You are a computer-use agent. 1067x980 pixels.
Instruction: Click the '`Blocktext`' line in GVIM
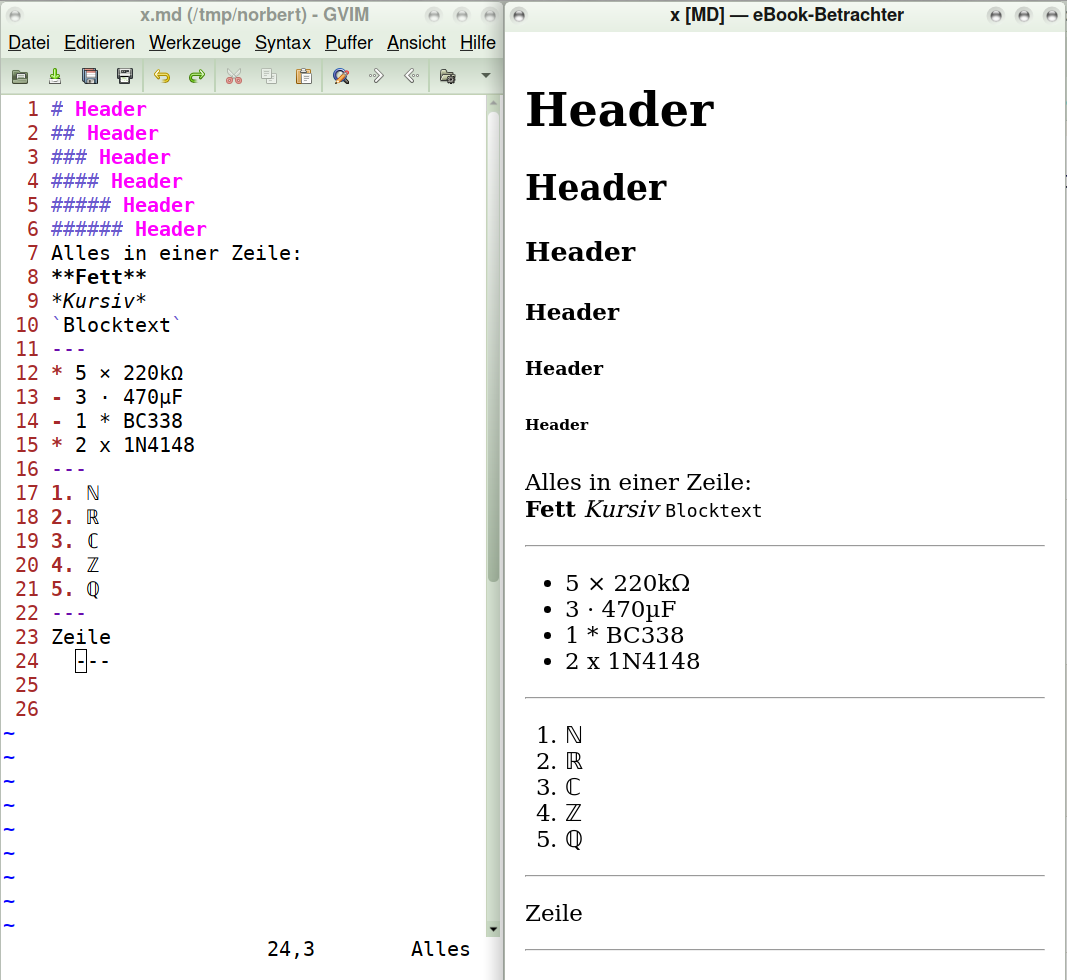(116, 325)
